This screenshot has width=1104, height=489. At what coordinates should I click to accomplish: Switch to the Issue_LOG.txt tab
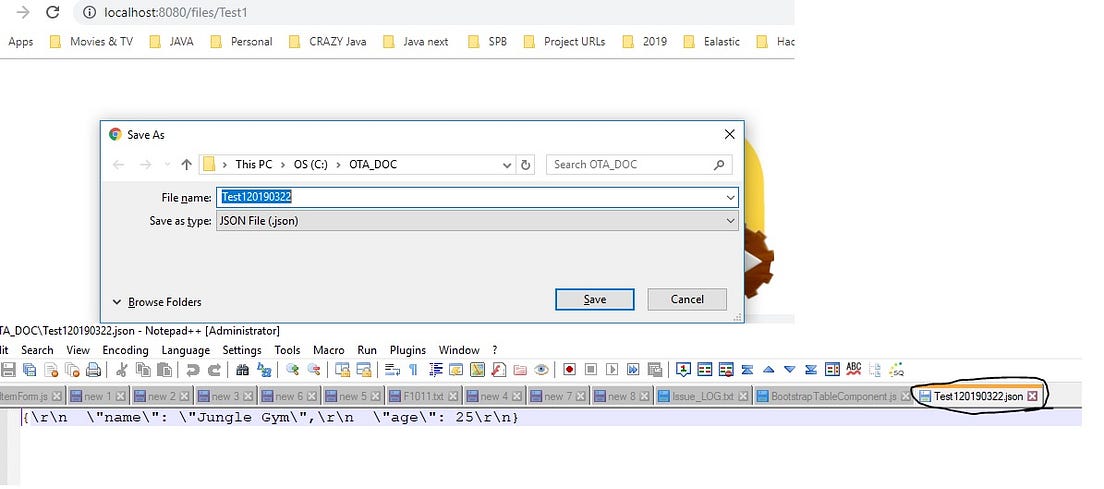pos(702,396)
